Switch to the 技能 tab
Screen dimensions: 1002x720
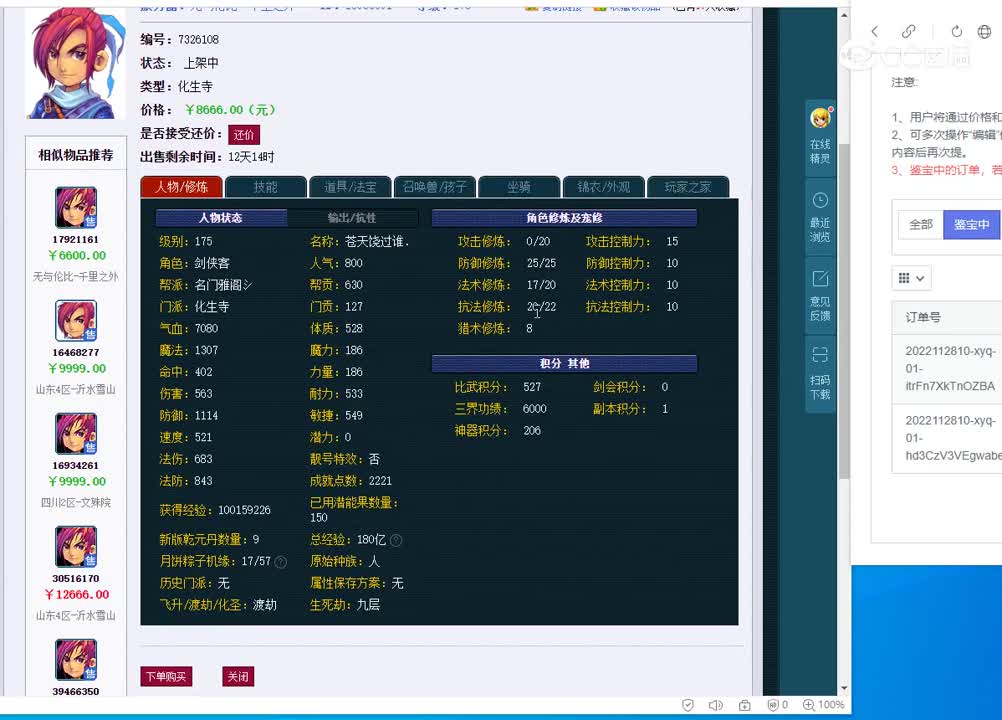(266, 187)
